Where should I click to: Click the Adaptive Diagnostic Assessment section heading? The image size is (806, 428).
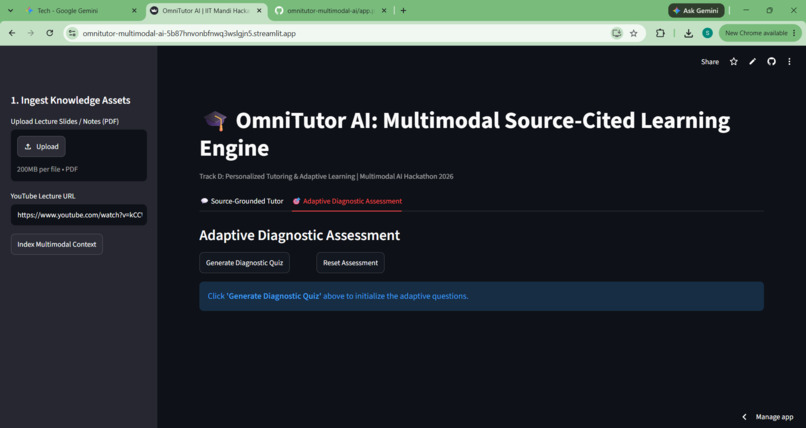[300, 235]
